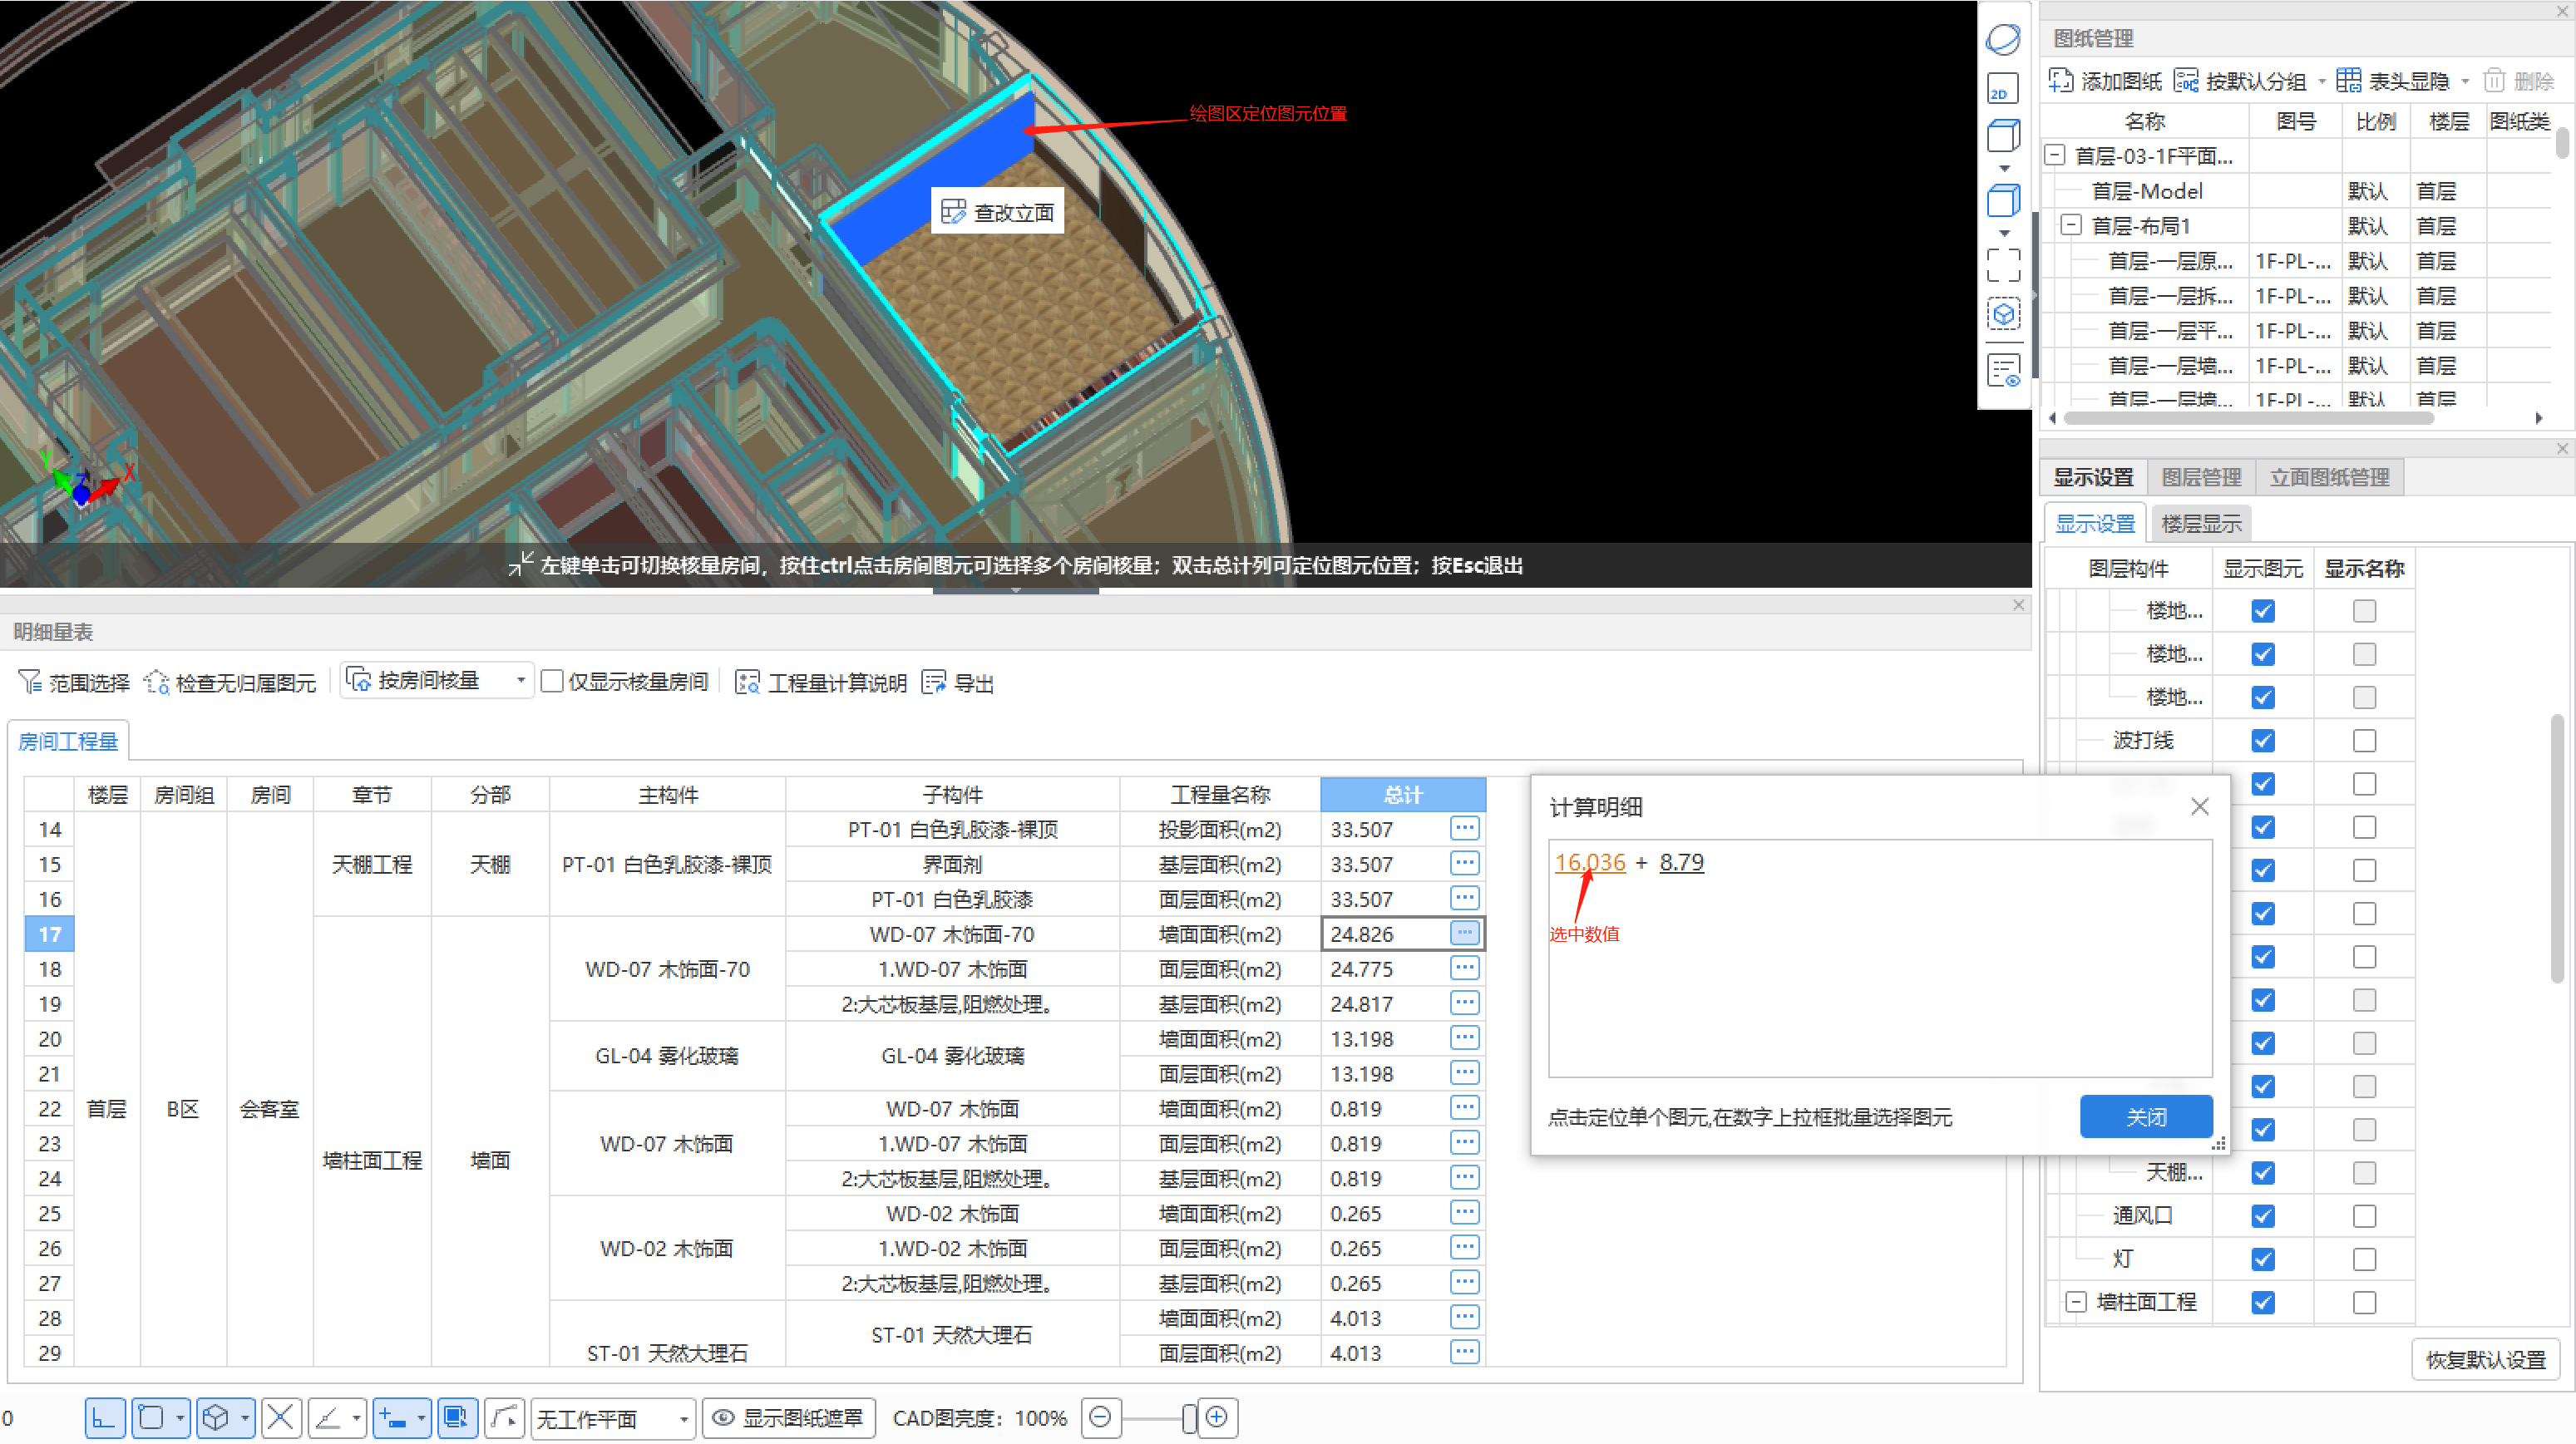Screen dimensions: 2576x1444
Task: Check 显示名称 for 通风口
Action: coord(2364,1216)
